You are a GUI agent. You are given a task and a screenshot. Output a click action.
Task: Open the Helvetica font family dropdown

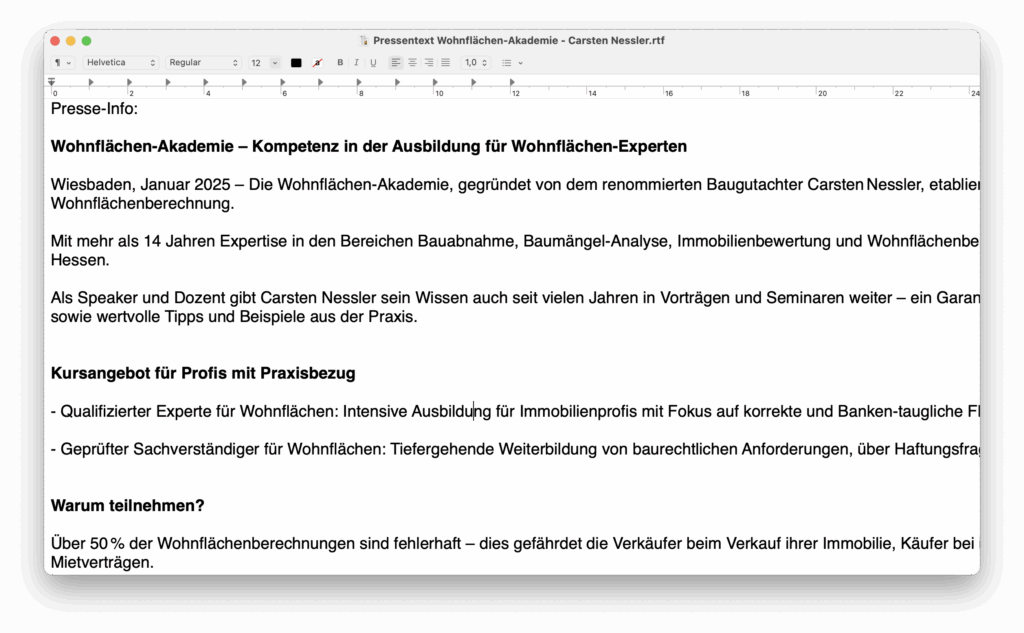120,62
